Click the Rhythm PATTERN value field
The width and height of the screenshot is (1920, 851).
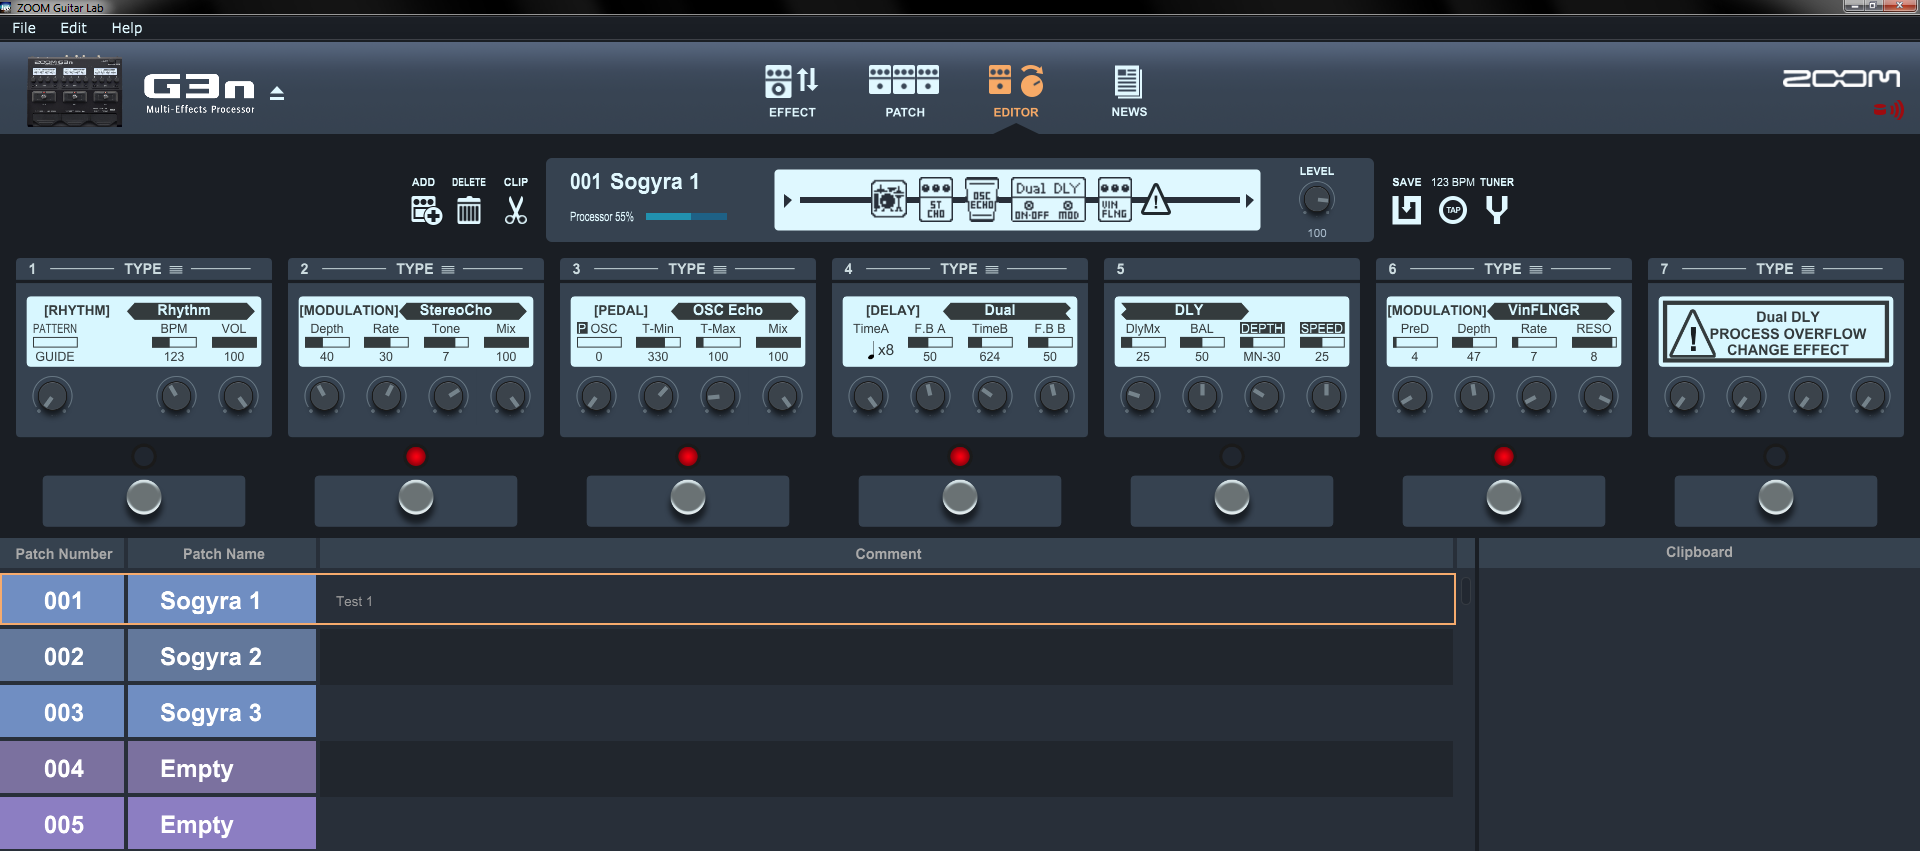55,343
